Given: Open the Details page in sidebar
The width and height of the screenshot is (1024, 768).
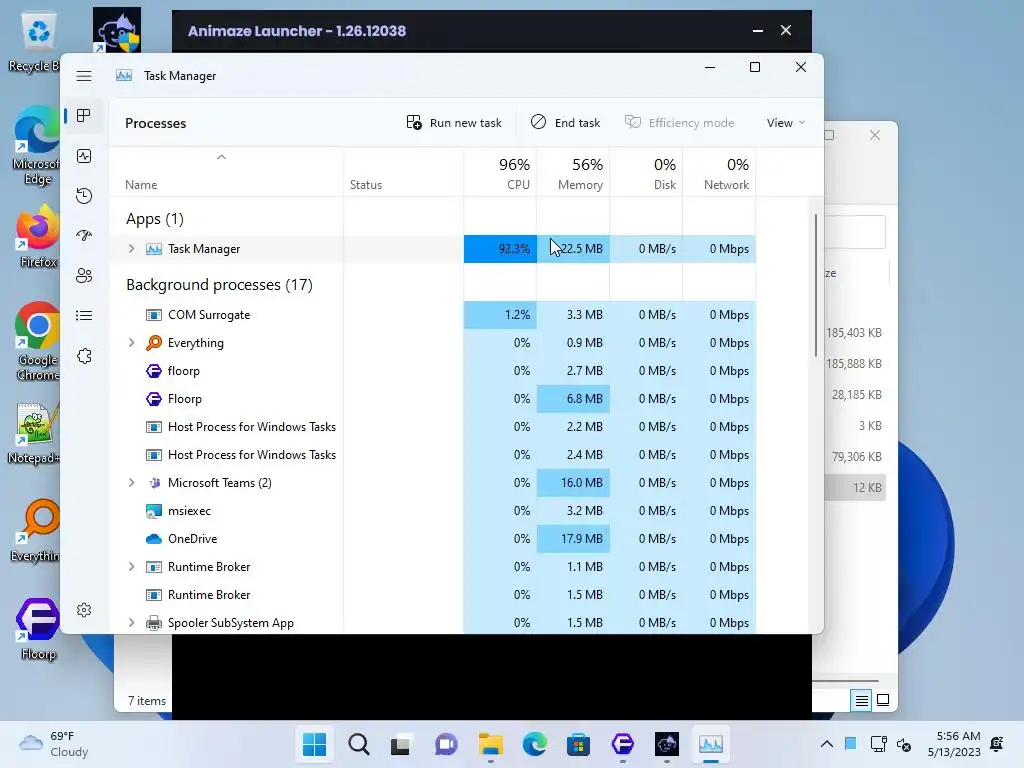Looking at the screenshot, I should point(84,316).
